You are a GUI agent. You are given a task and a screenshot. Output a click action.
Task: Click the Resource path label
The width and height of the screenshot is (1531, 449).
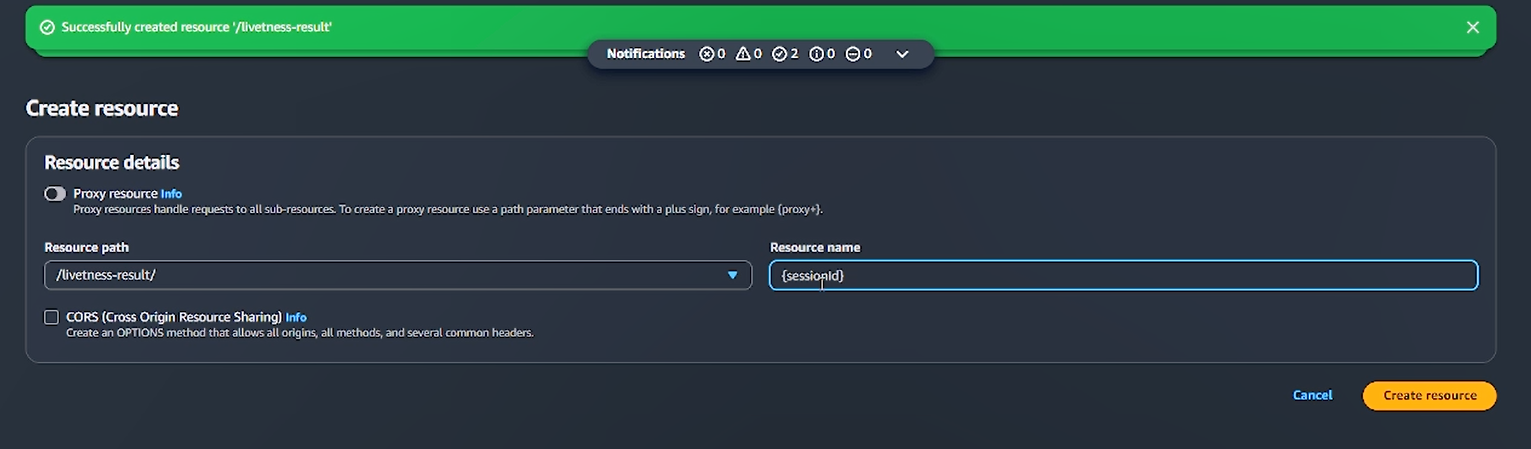[x=87, y=247]
